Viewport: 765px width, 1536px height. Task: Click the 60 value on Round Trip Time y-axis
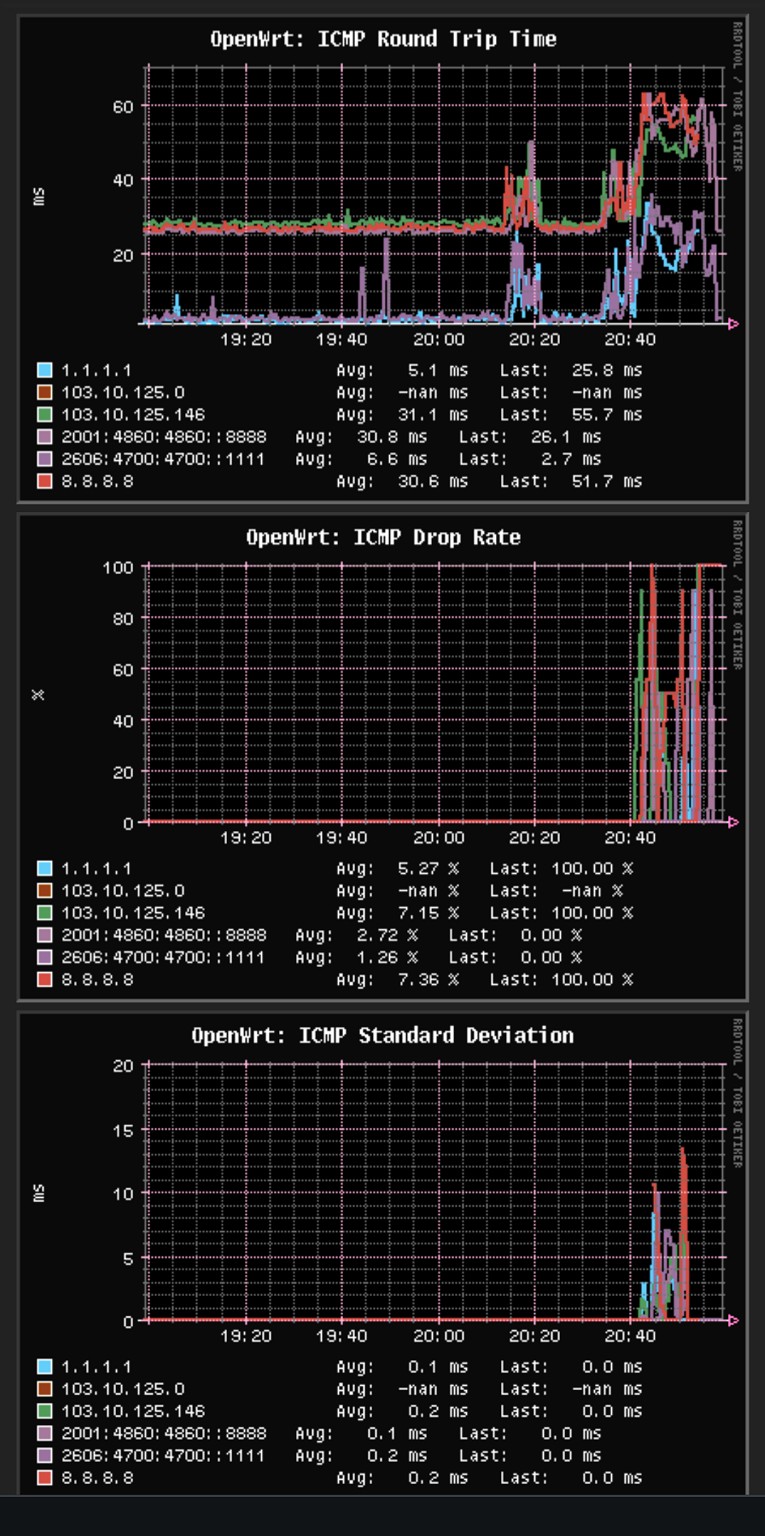pyautogui.click(x=122, y=105)
